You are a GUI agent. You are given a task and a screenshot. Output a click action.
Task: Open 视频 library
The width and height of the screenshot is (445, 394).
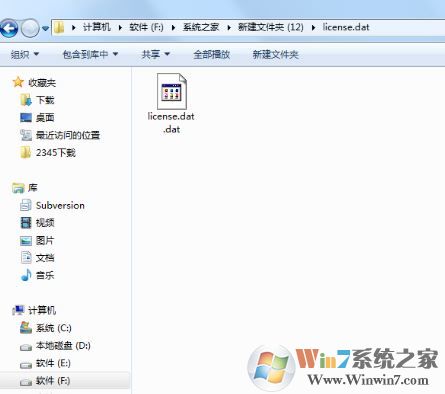[45, 223]
